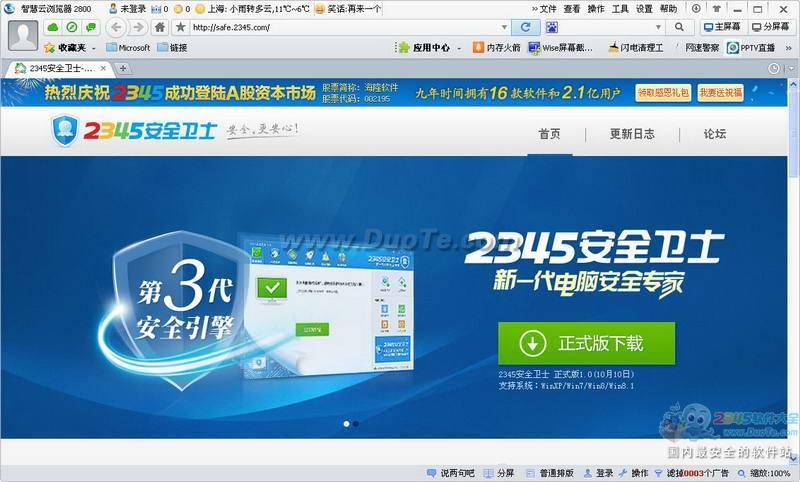Click the 网速警察 bookmark
This screenshot has width=800, height=482.
coord(702,47)
